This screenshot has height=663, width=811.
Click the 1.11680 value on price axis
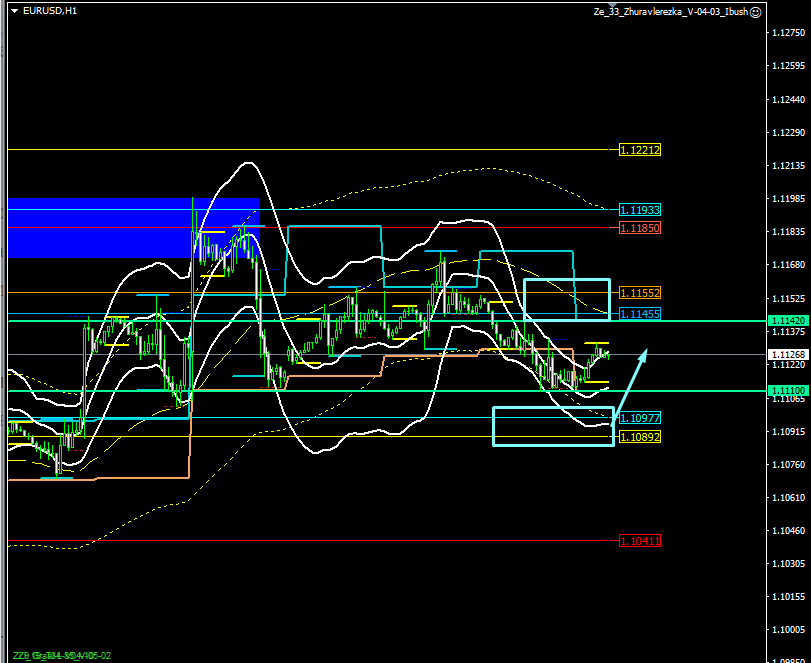coord(789,265)
